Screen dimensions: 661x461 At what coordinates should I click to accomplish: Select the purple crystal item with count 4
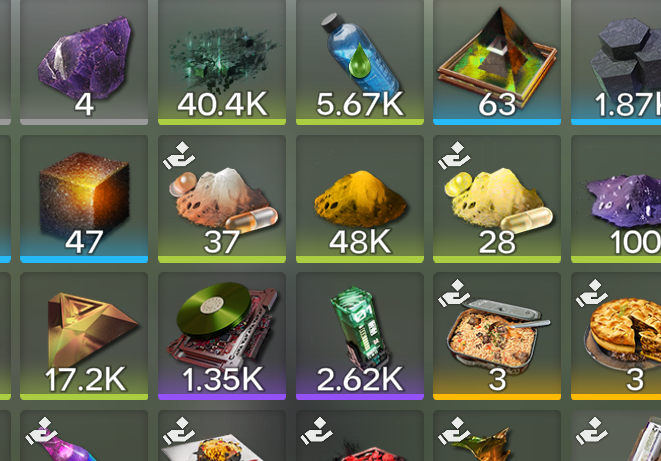click(84, 62)
